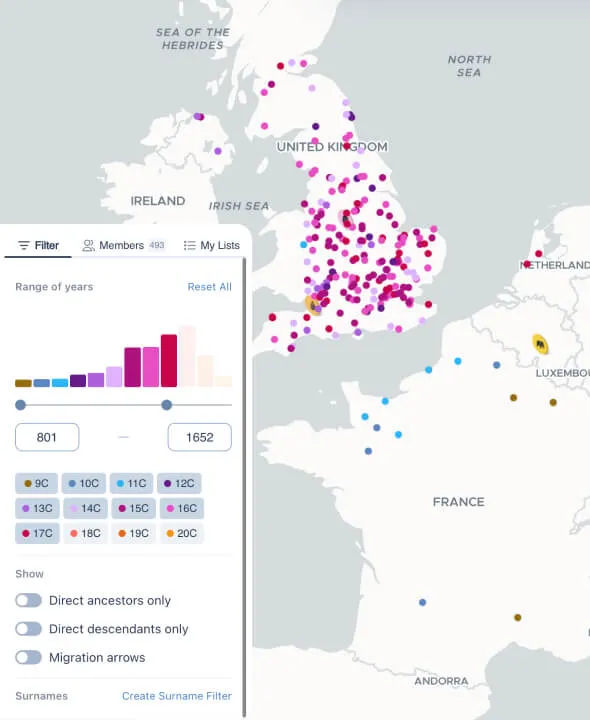Viewport: 590px width, 720px height.
Task: Click the yellow marker in southwest England
Action: pos(313,305)
